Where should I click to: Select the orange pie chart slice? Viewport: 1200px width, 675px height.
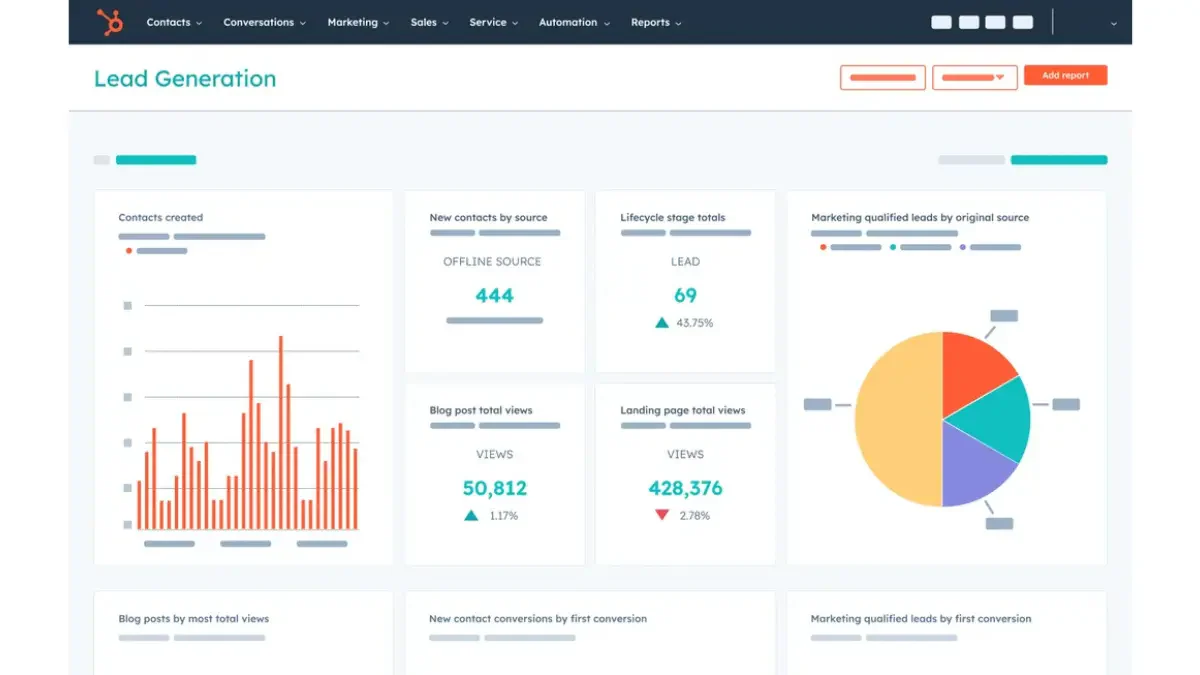coord(974,372)
